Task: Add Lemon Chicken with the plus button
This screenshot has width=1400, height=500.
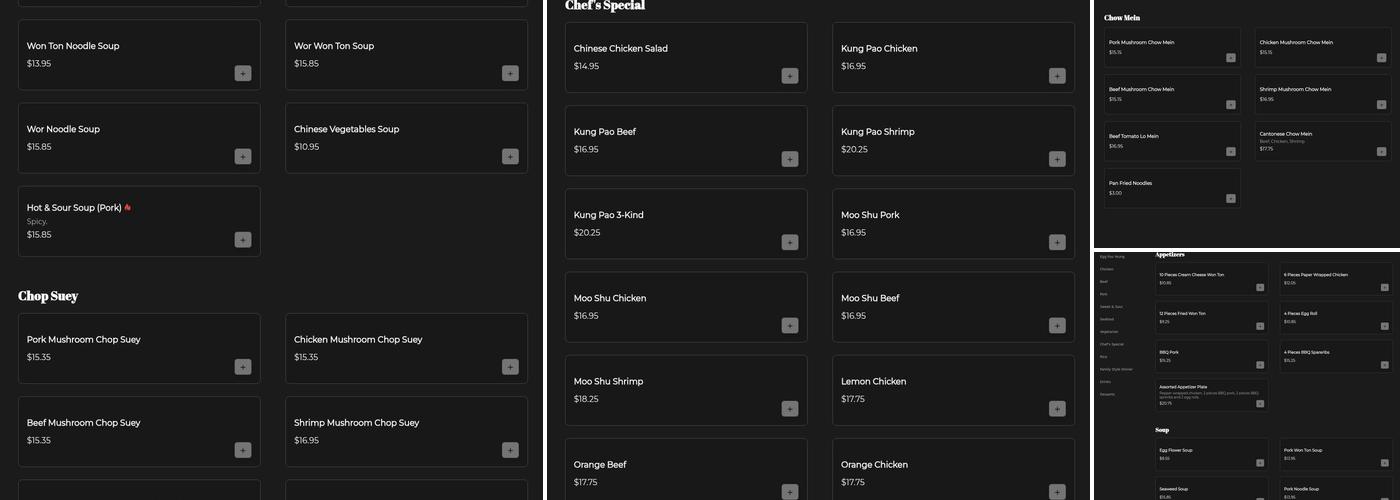Action: 1057,409
